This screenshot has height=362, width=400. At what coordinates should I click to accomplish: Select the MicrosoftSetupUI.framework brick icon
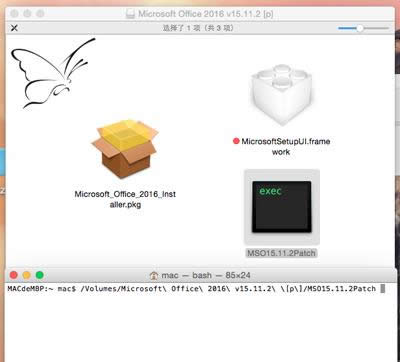click(282, 94)
